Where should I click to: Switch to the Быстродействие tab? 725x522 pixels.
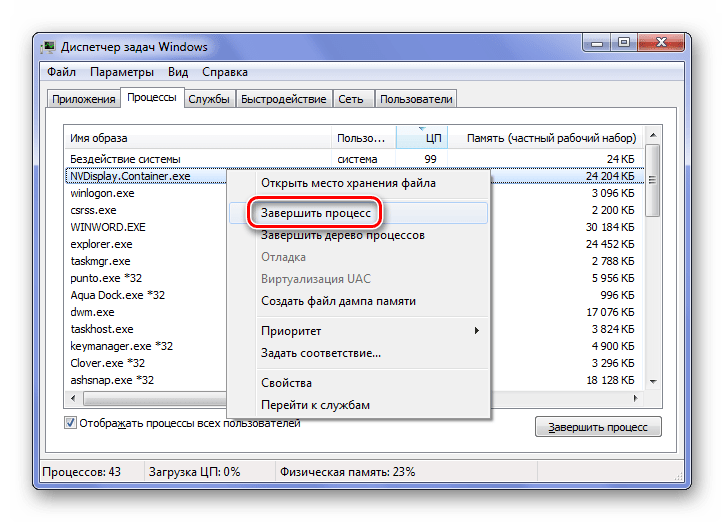pyautogui.click(x=283, y=99)
